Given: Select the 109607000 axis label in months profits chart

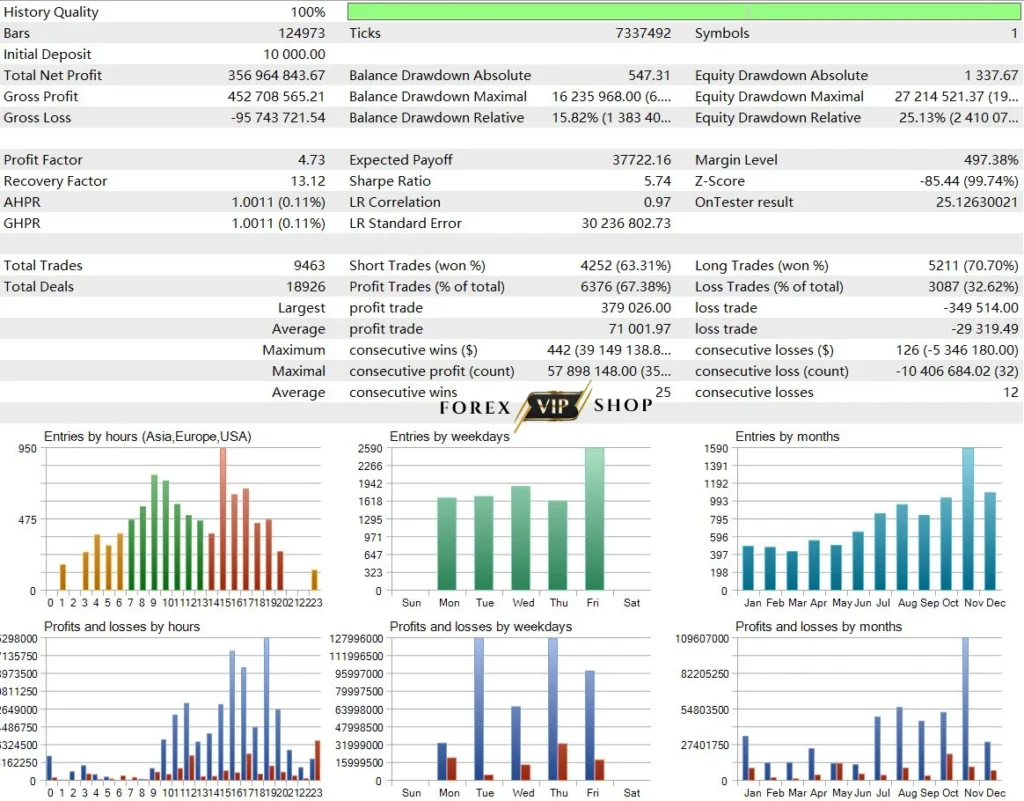Looking at the screenshot, I should (x=702, y=638).
